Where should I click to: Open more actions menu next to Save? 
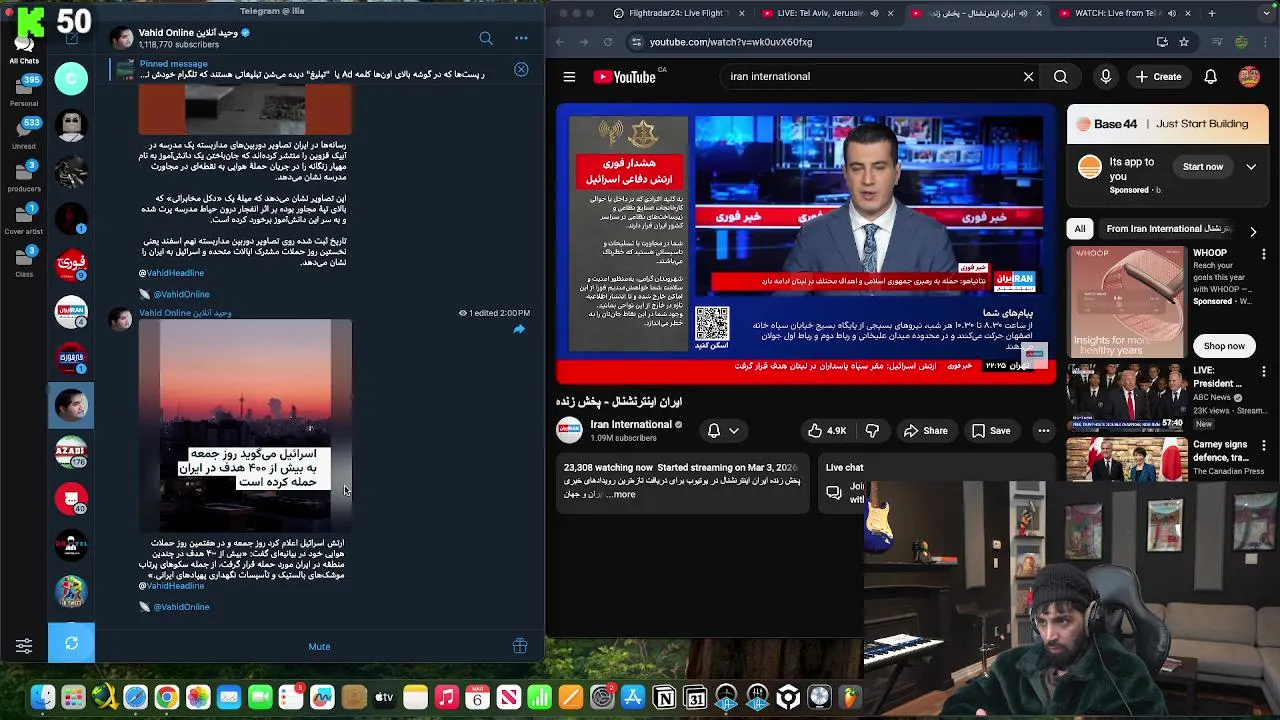[x=1043, y=431]
